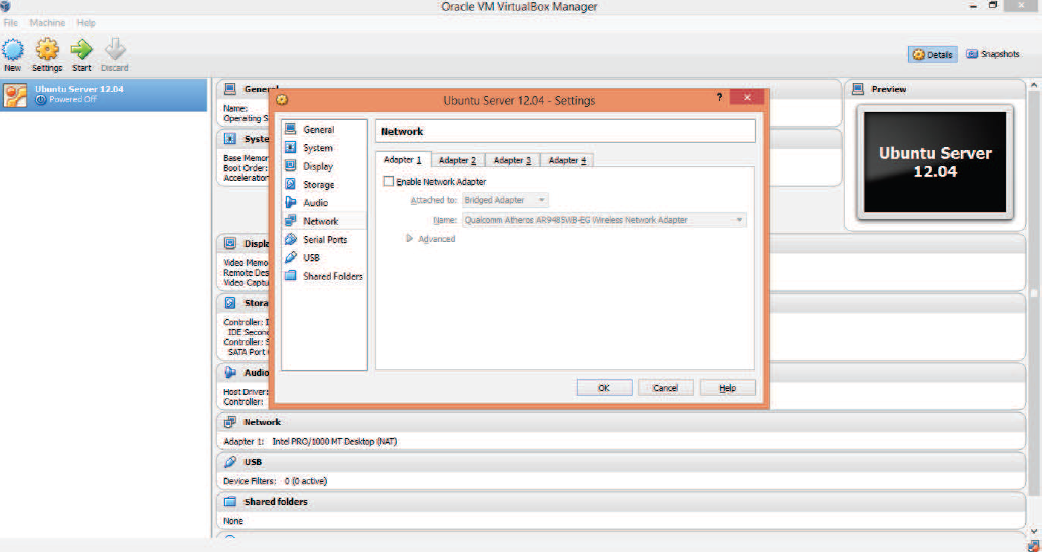Image resolution: width=1046 pixels, height=555 pixels.
Task: Click the details pane vertical scrollbar
Action: [x=1034, y=294]
